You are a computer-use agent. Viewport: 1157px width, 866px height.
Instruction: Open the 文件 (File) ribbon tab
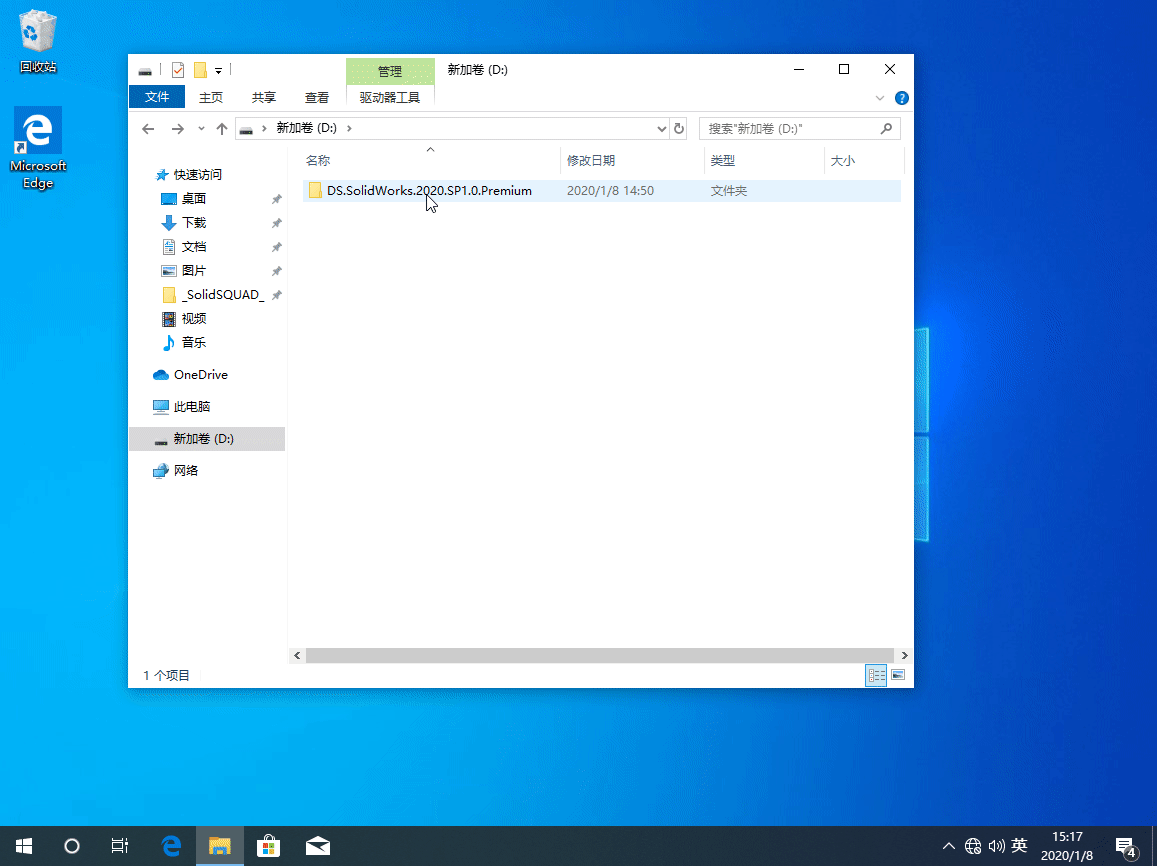pos(156,97)
